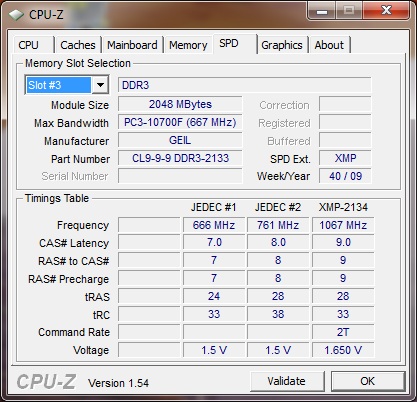Screen dimensions: 417x402
Task: Select the SPD tab
Action: 235,44
